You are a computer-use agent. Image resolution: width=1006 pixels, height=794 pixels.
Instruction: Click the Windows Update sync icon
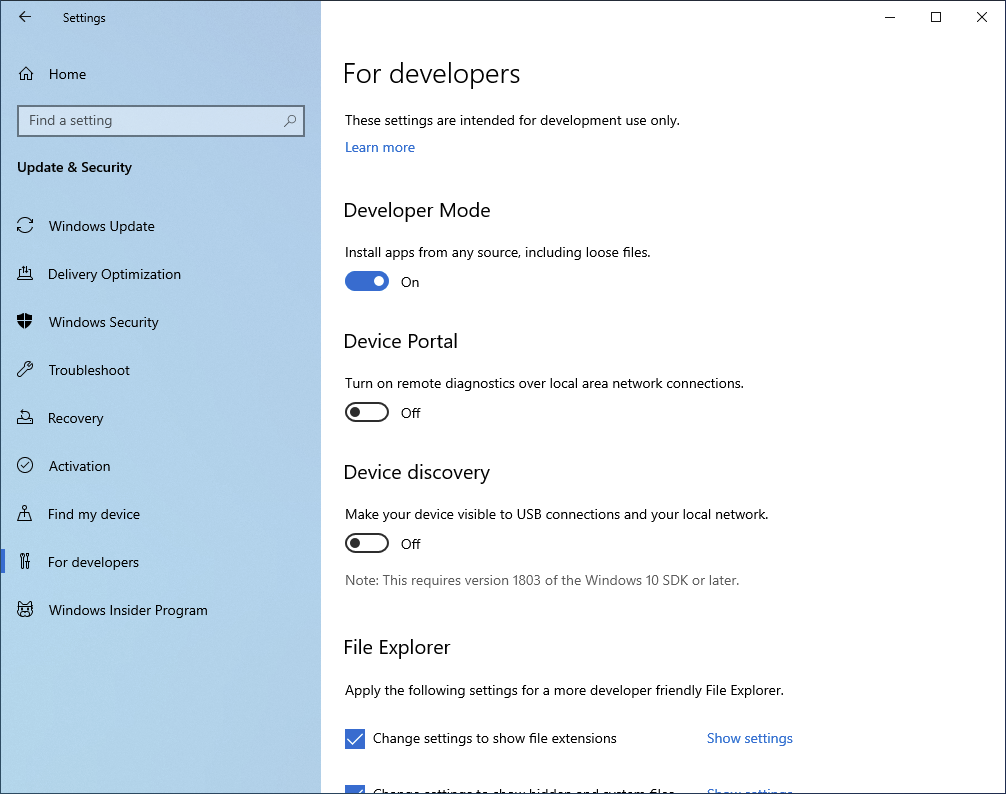[26, 226]
